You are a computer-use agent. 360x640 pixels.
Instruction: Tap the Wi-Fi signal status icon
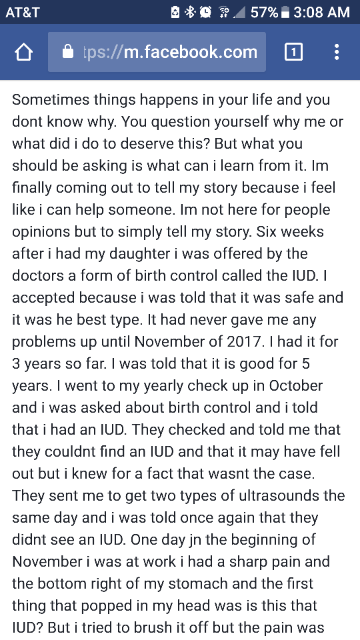point(224,12)
